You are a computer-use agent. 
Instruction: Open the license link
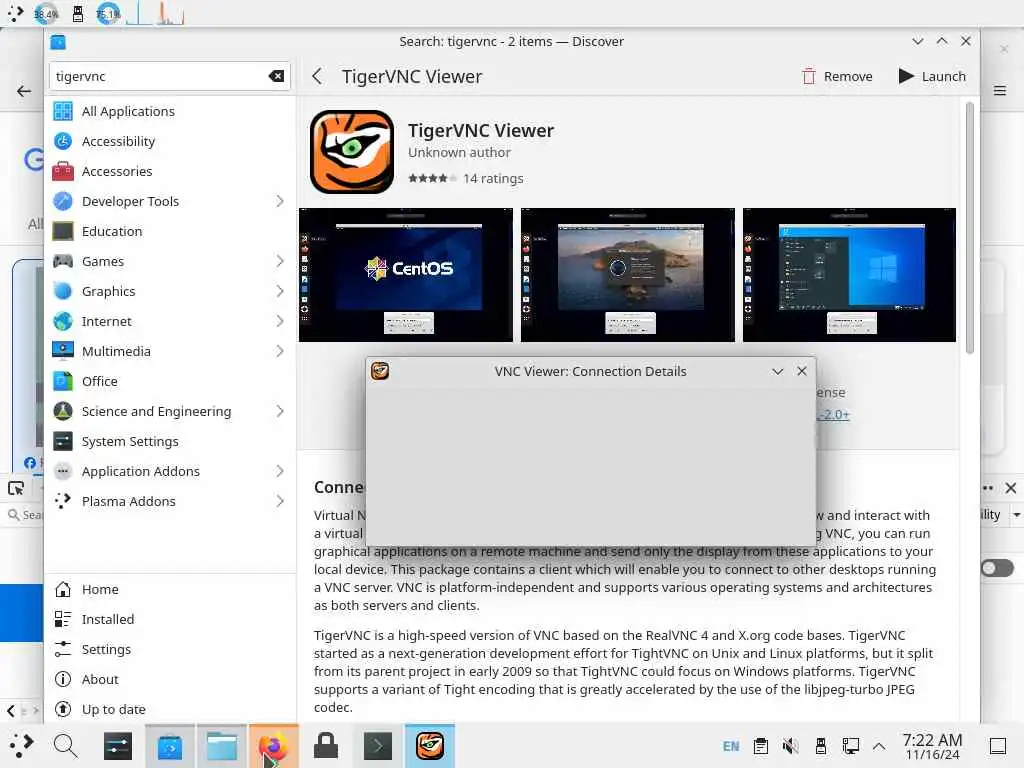833,415
